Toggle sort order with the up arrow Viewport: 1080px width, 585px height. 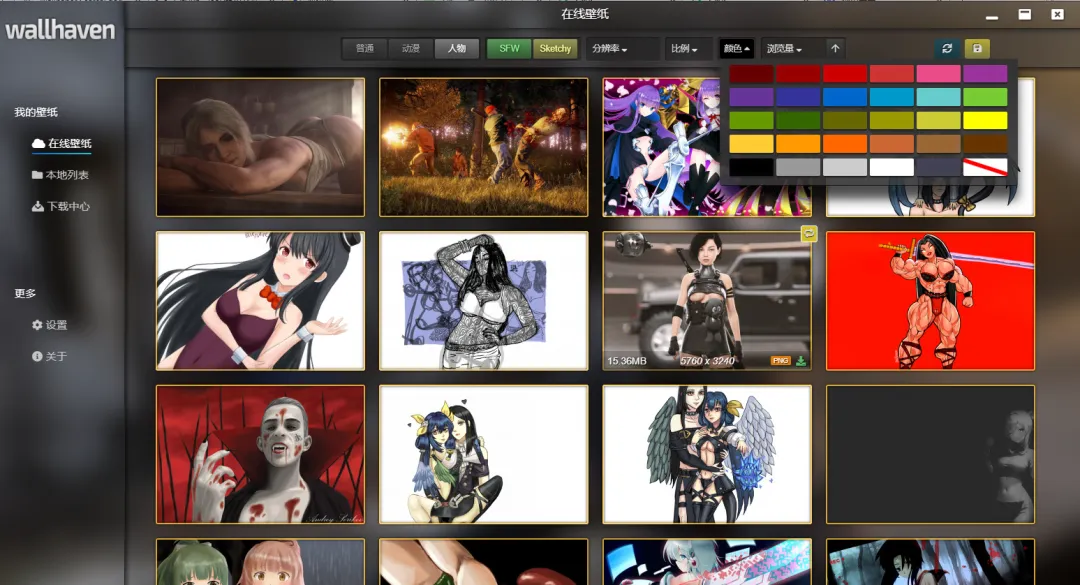[835, 48]
